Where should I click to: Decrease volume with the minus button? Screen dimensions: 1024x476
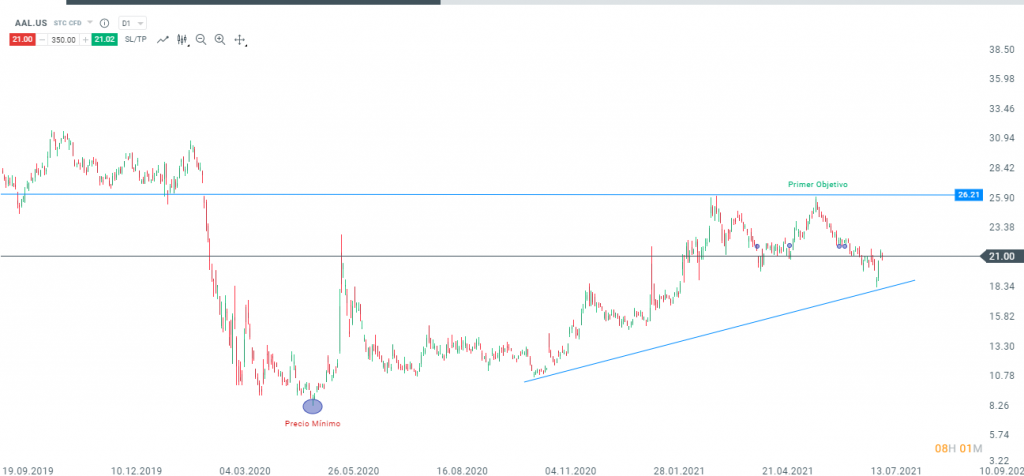tap(42, 40)
